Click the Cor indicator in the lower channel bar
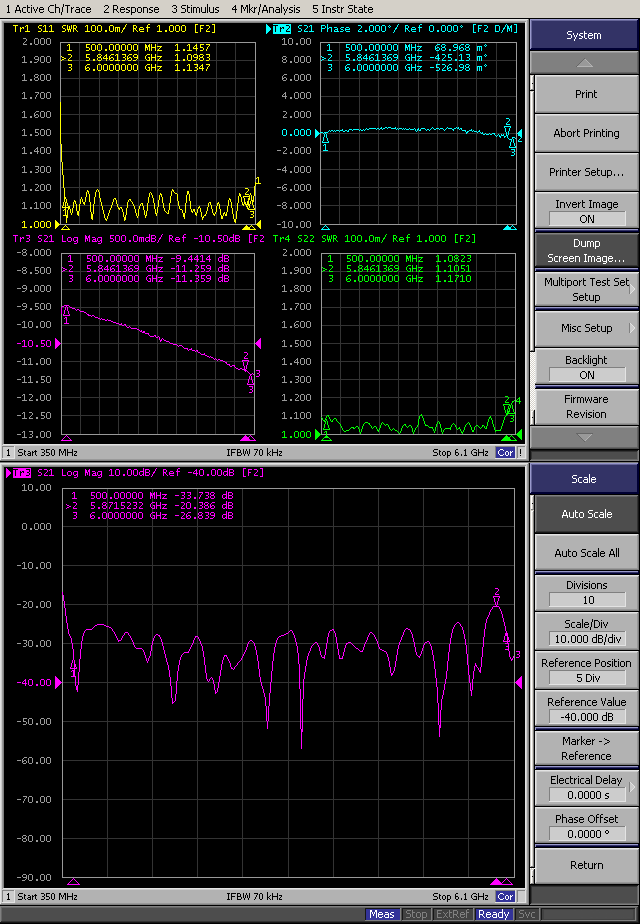Viewport: 640px width, 924px height. coord(506,897)
